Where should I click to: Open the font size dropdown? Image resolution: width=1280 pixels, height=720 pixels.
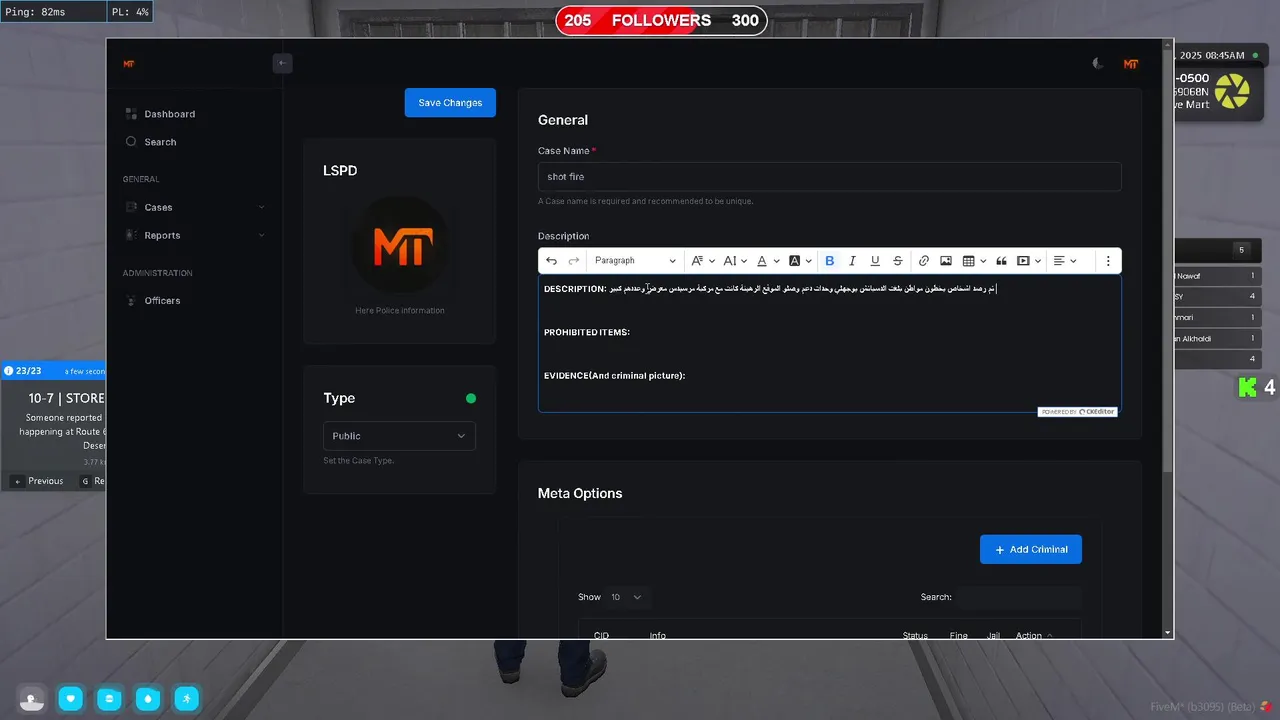735,261
